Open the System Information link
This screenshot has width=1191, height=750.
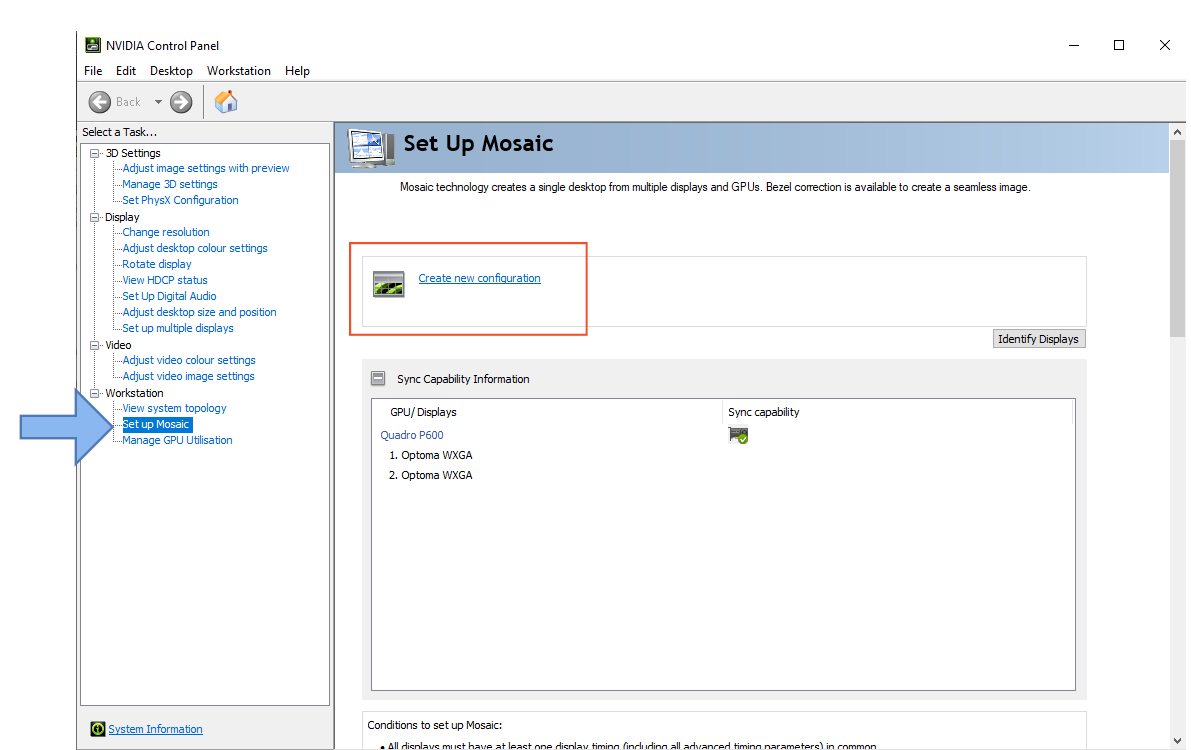pyautogui.click(x=155, y=729)
